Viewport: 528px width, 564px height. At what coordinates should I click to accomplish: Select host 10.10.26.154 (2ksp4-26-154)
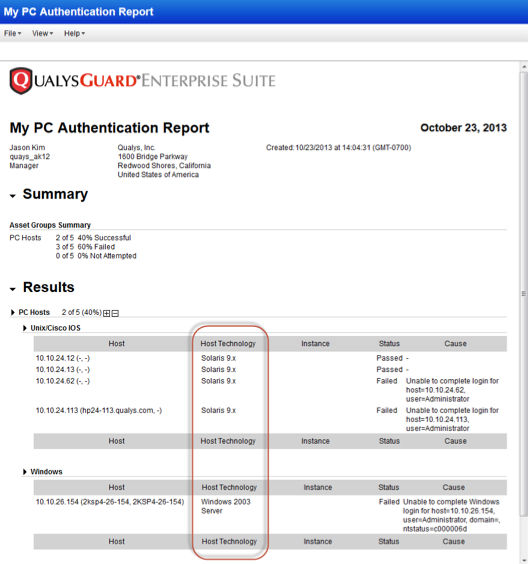pyautogui.click(x=110, y=502)
